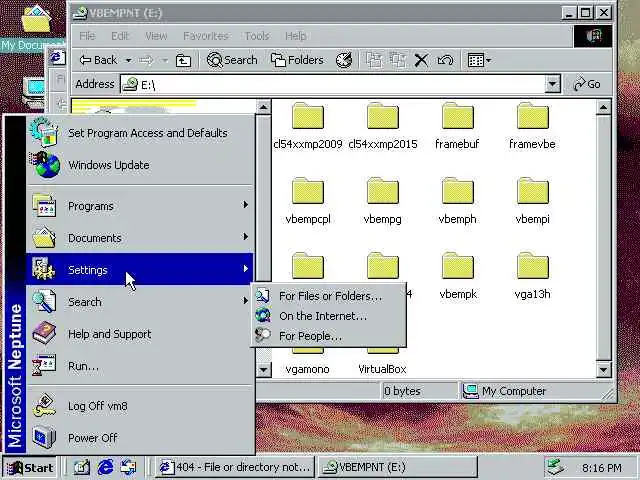
Task: Click file list scrollbar up arrow
Action: (603, 108)
